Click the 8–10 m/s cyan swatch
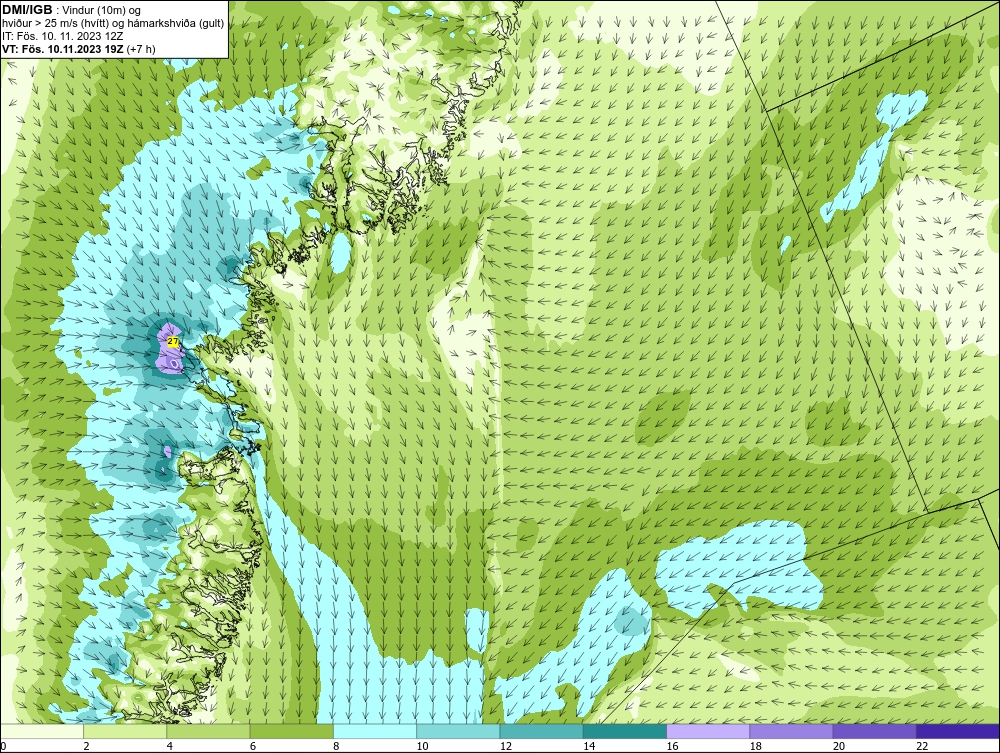The width and height of the screenshot is (1000, 753). pyautogui.click(x=375, y=731)
